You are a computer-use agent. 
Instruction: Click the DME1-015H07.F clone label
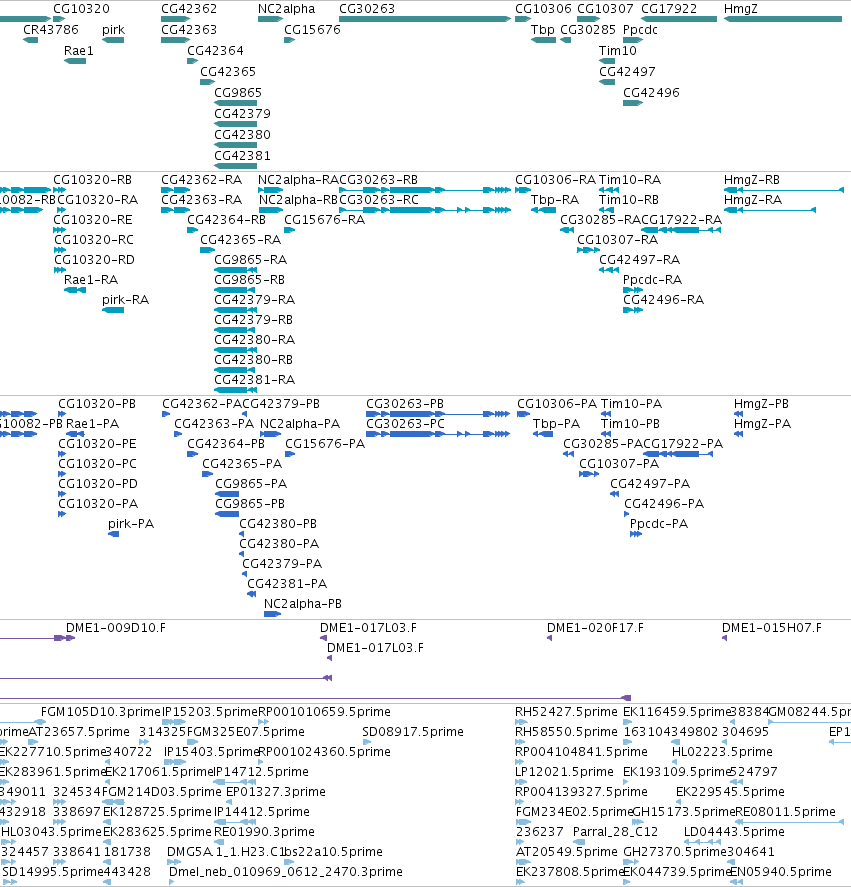tap(772, 627)
